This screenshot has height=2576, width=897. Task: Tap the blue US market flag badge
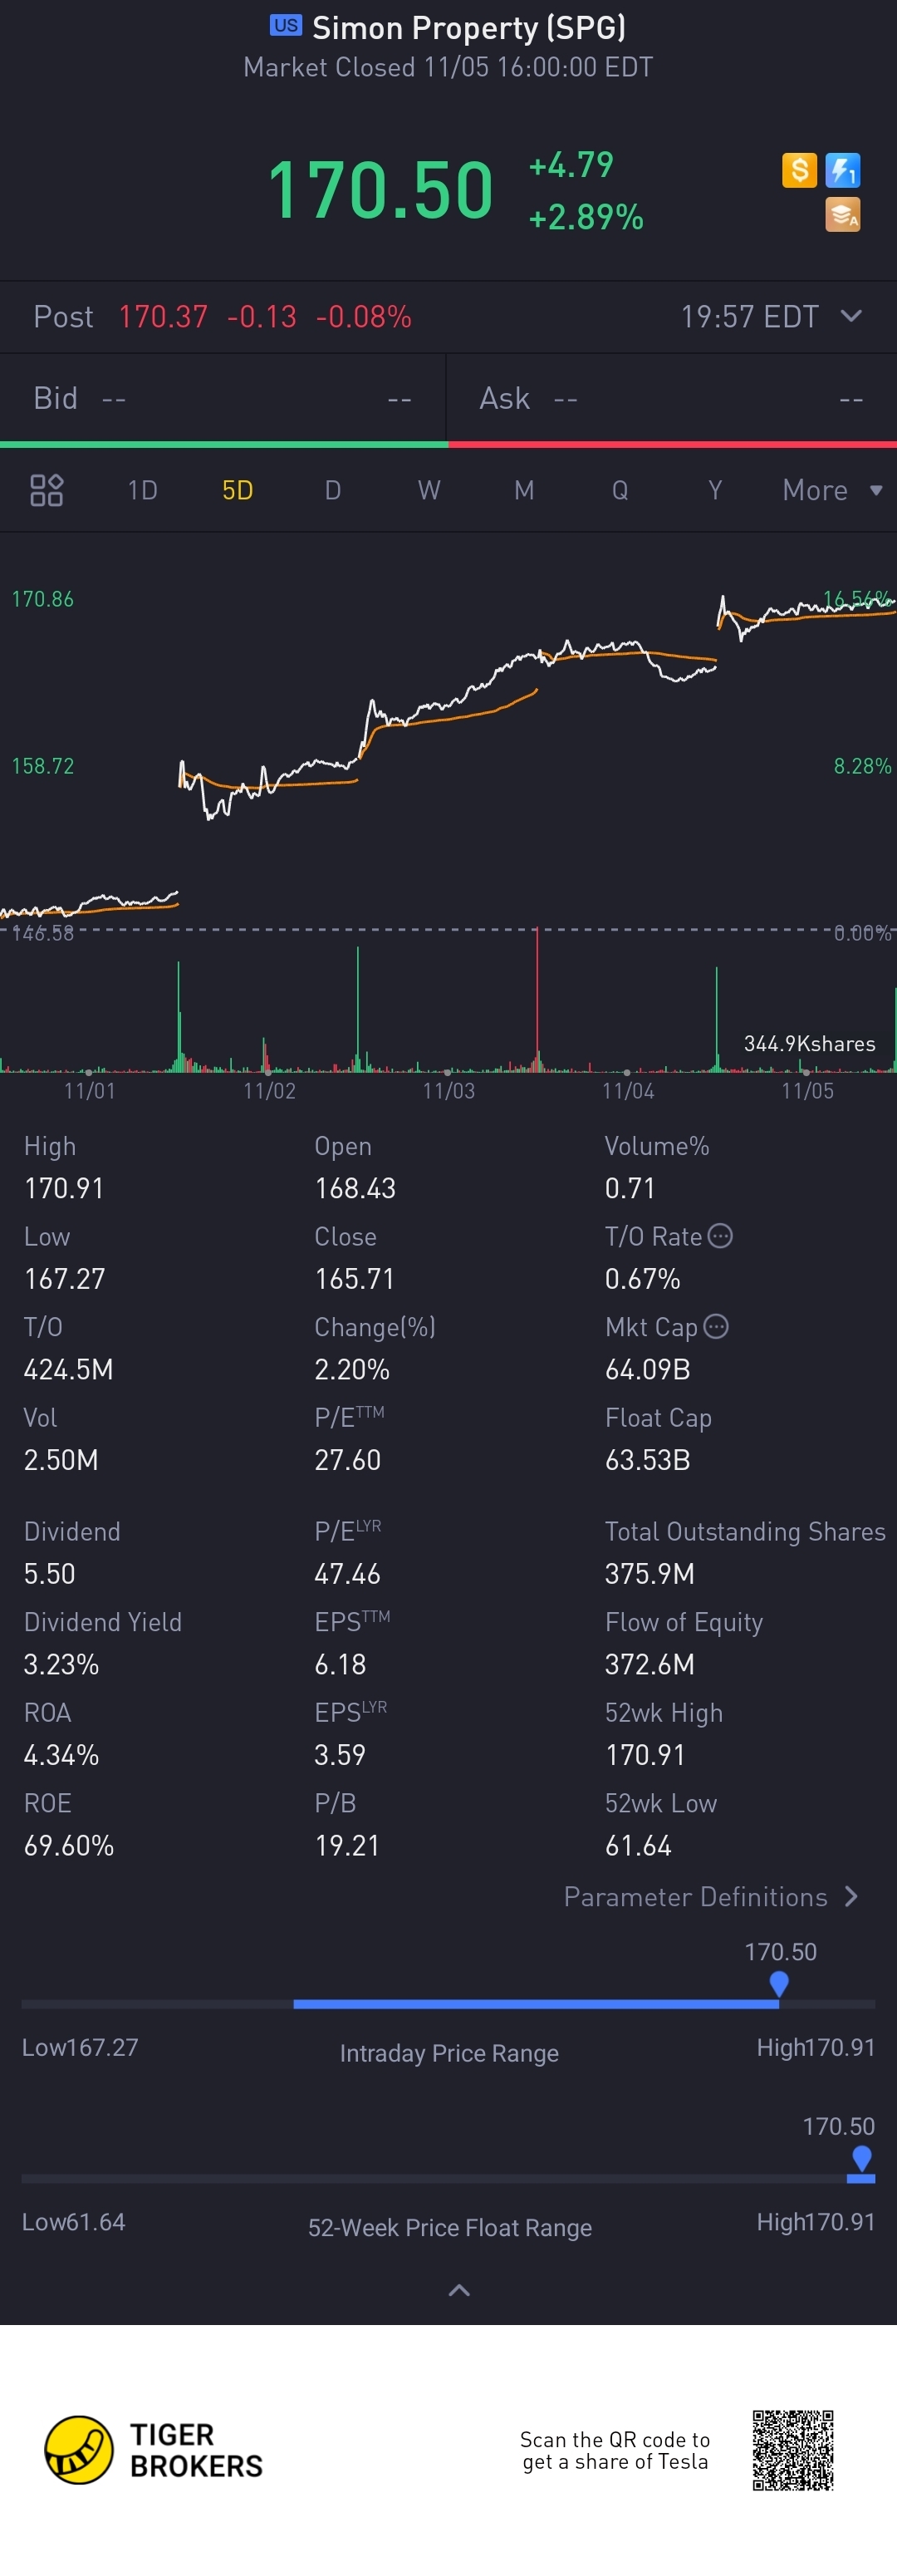[x=286, y=25]
